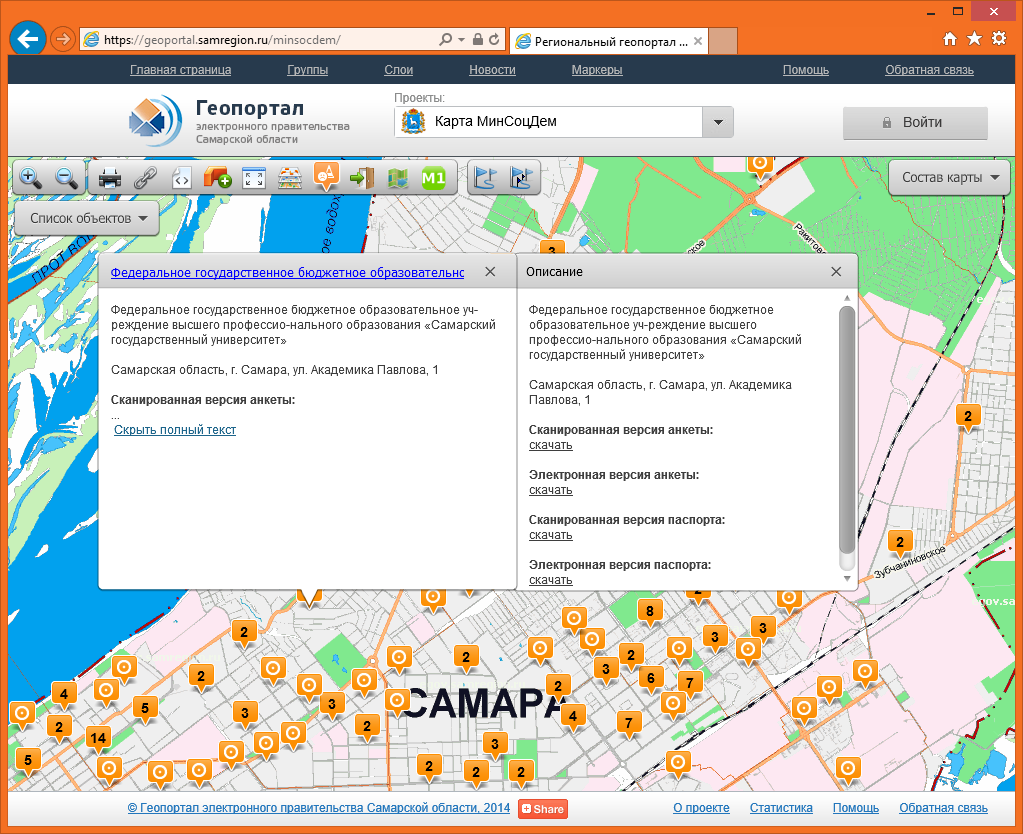
Task: Download Сканированная версия паспорта via скачать
Action: click(x=551, y=535)
